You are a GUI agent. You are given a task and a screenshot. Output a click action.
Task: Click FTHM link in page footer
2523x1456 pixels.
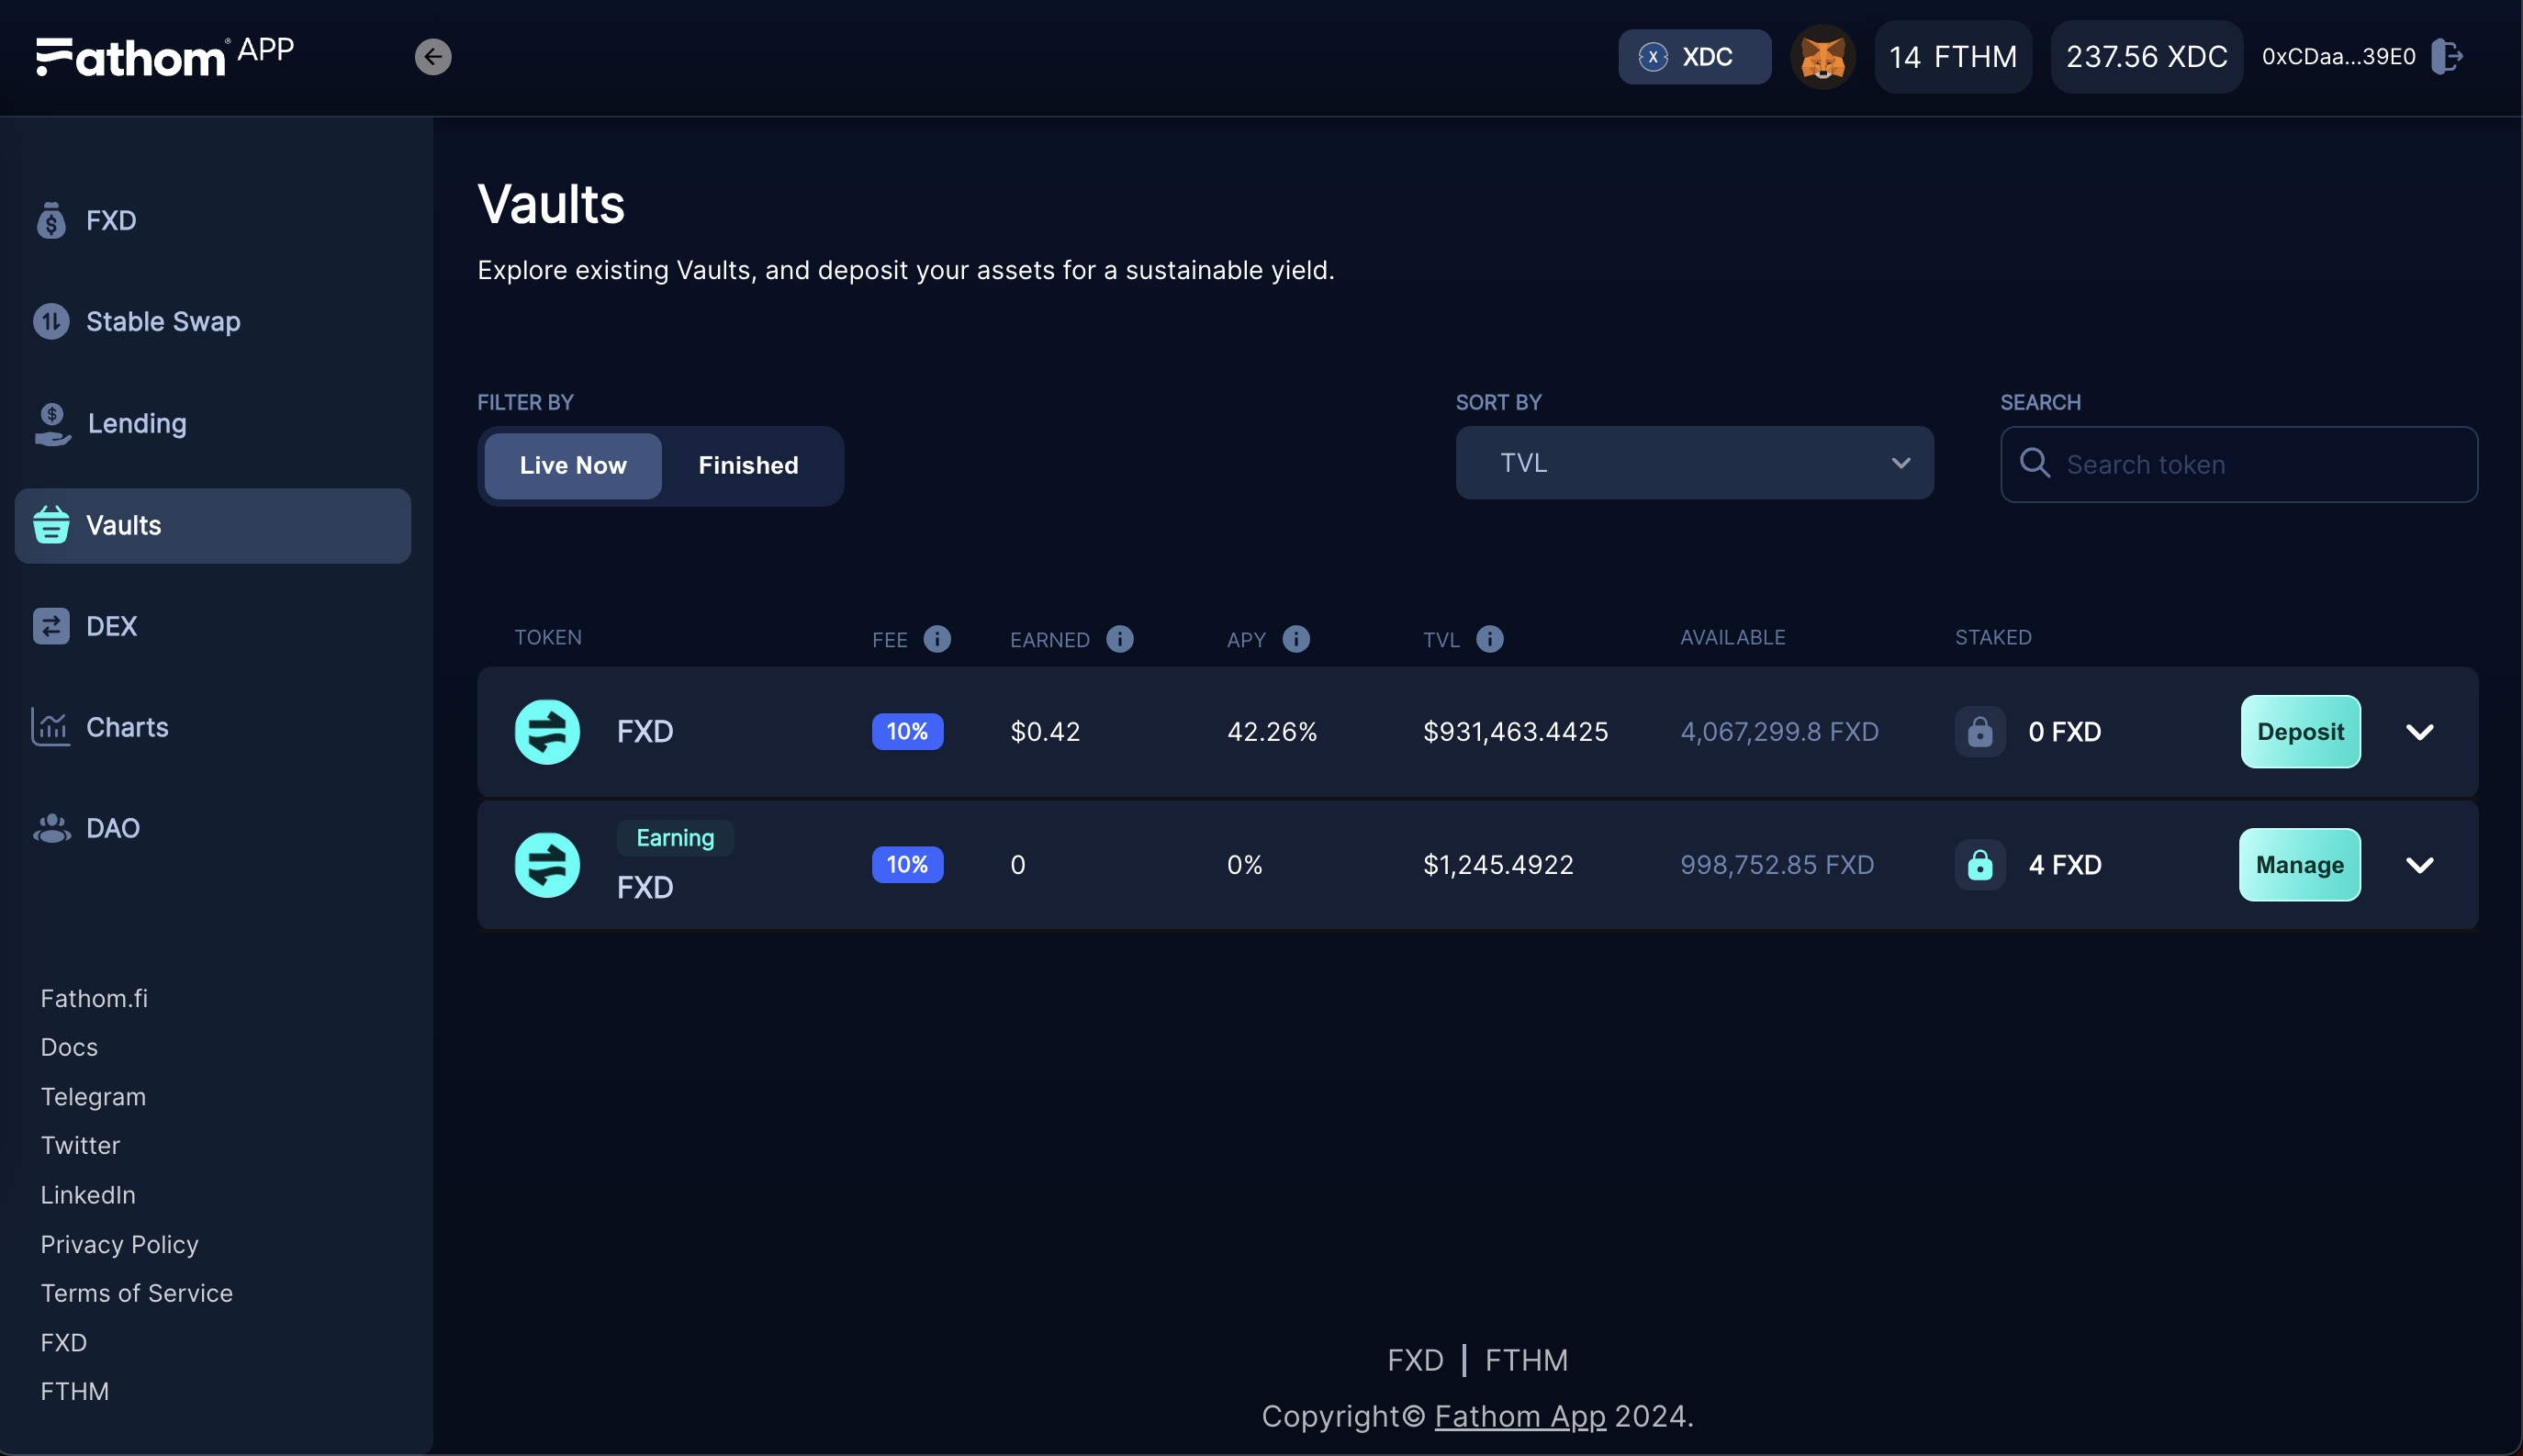pyautogui.click(x=1526, y=1360)
